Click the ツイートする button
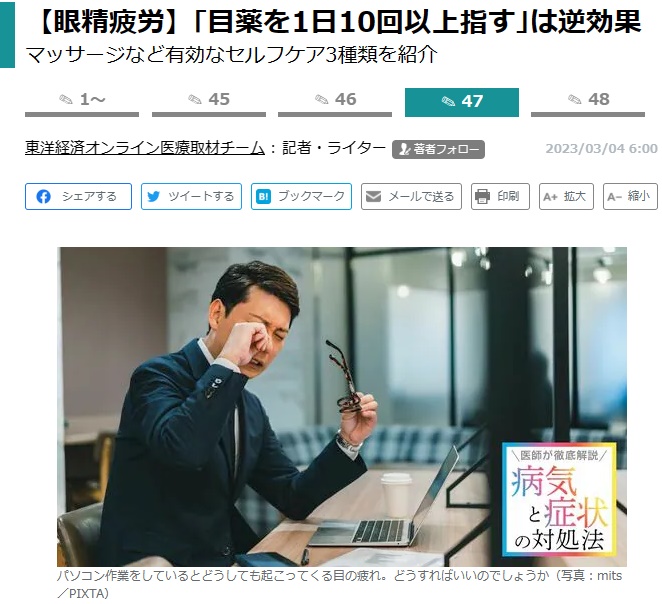The width and height of the screenshot is (662, 604). 191,196
